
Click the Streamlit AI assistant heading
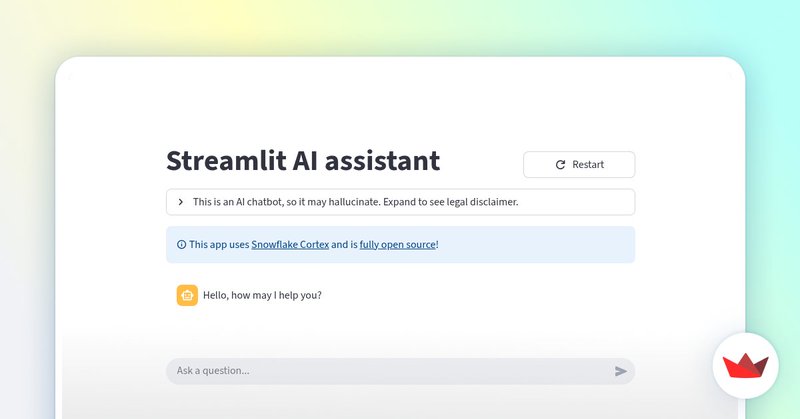pos(303,161)
